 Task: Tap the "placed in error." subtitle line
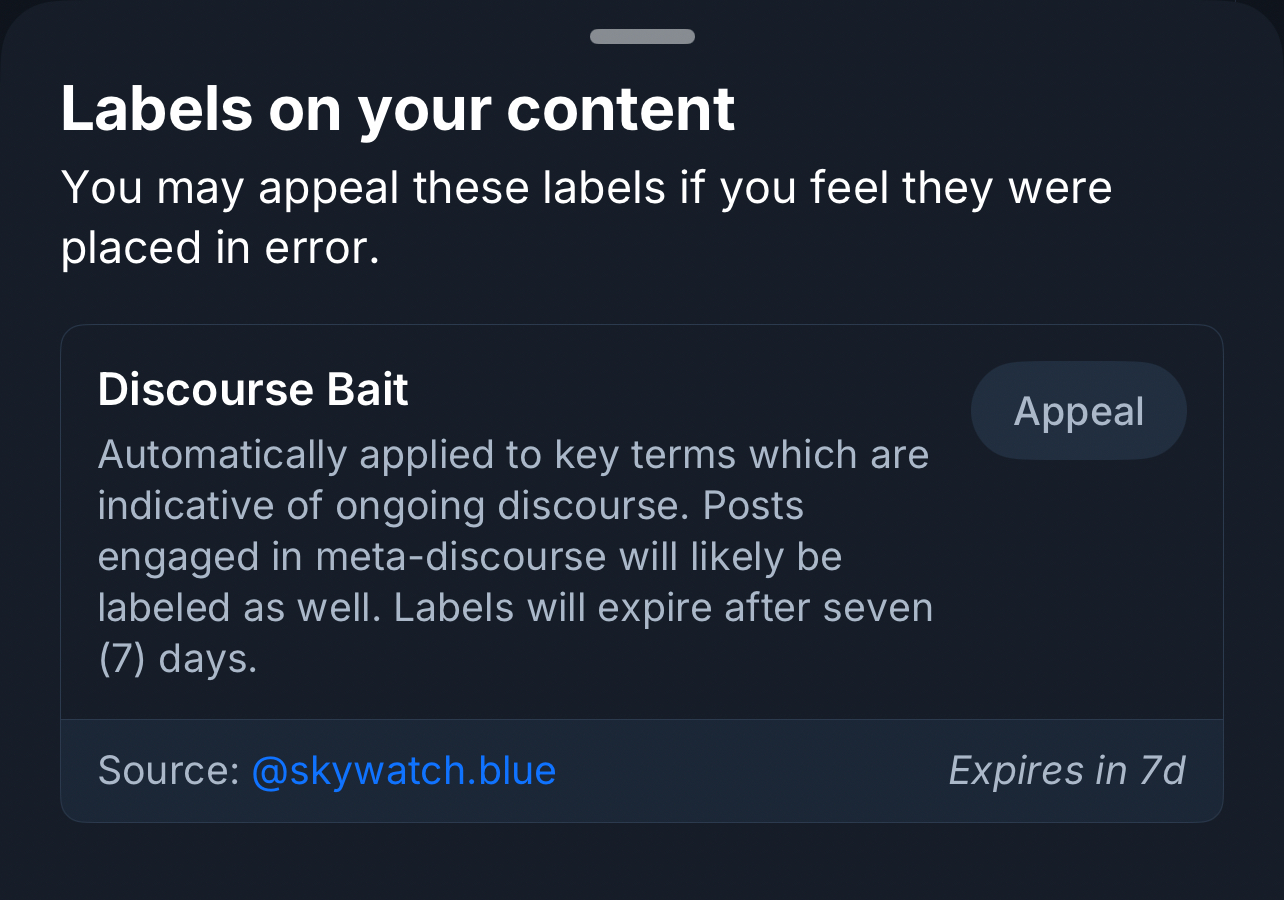coord(220,248)
